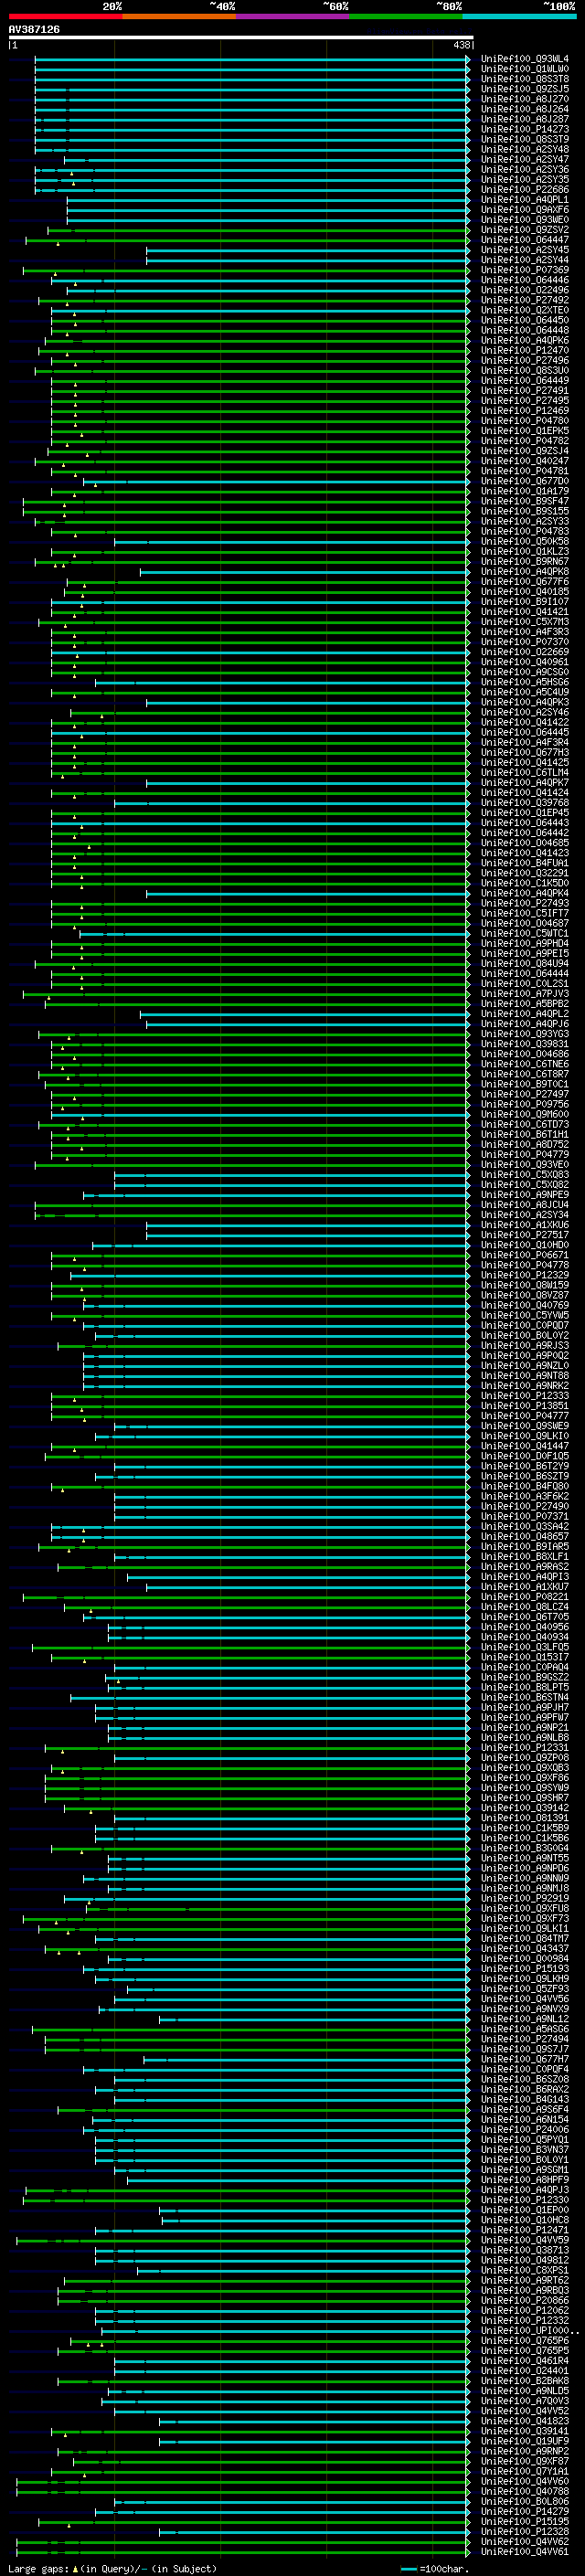Click the UniRef100_P14279 label
585x2576 pixels.
click(x=525, y=2512)
